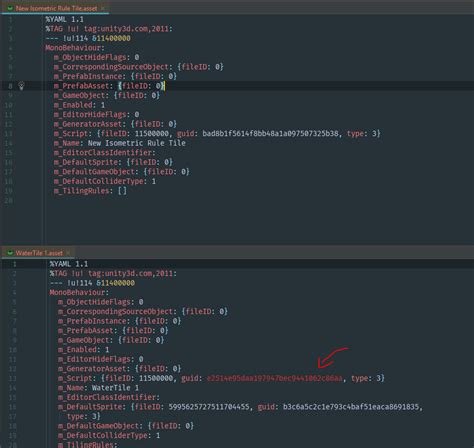Click 'm_Enabled: 1' in WaterTile editor
The width and height of the screenshot is (474, 448).
click(x=84, y=350)
